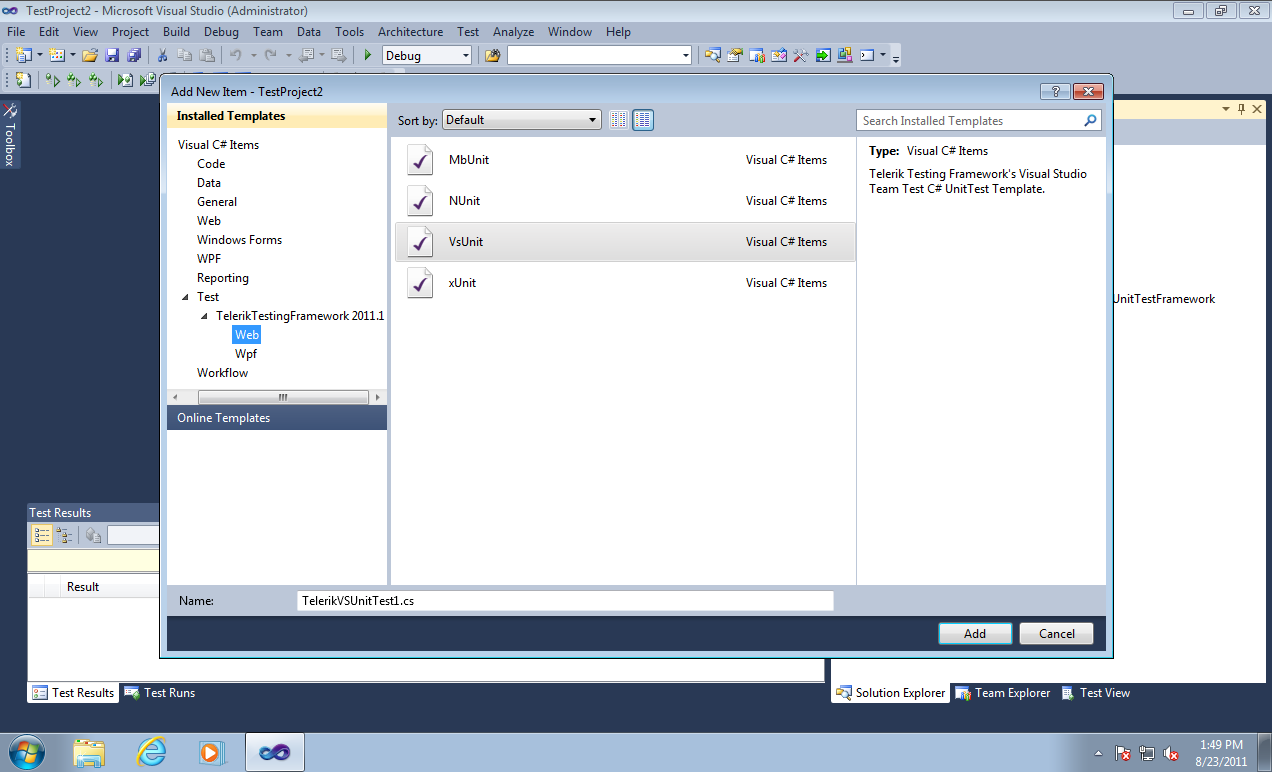Click the Save All toolbar icon
This screenshot has width=1272, height=772.
click(x=133, y=55)
